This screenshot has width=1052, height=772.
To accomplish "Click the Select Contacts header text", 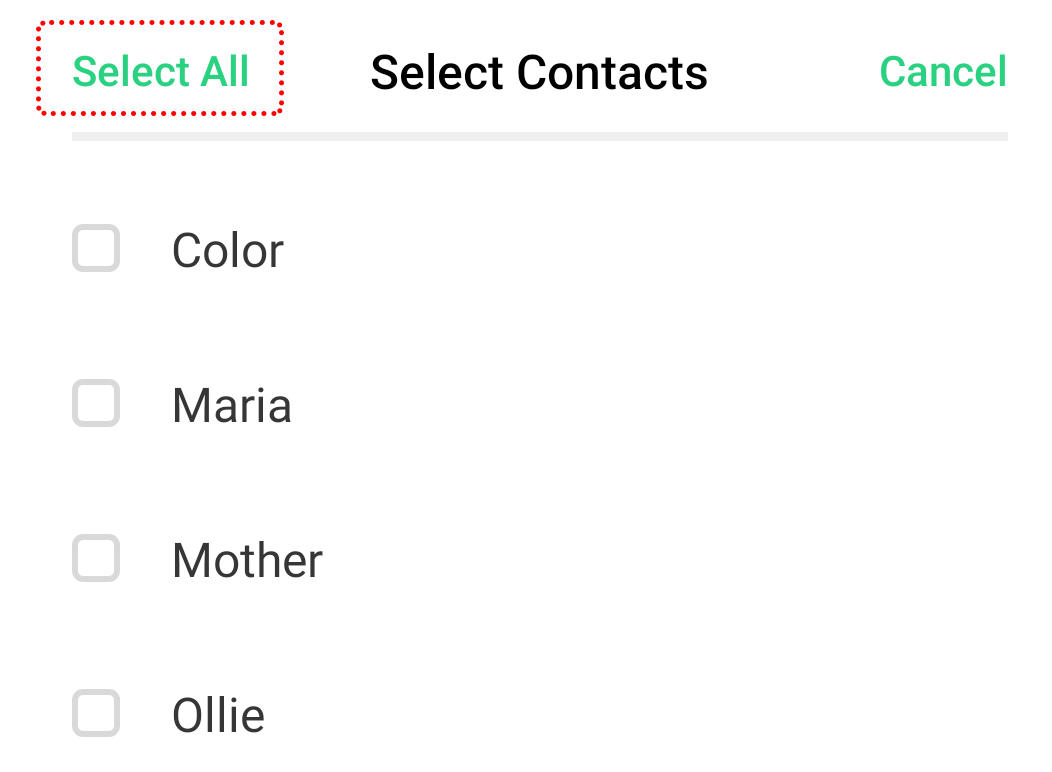I will [539, 72].
